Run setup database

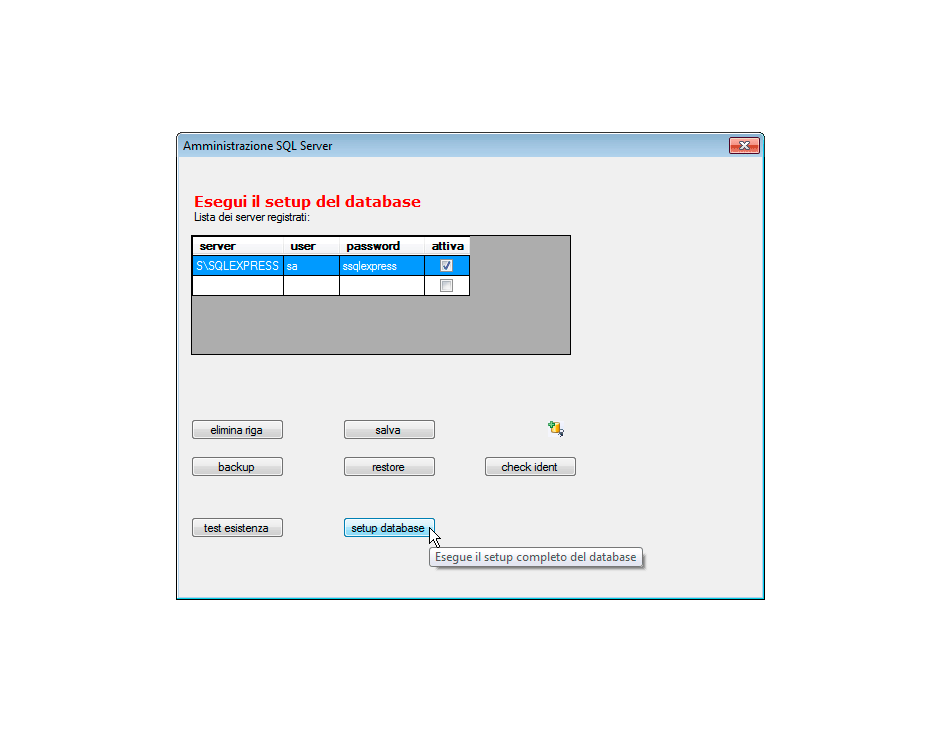389,528
